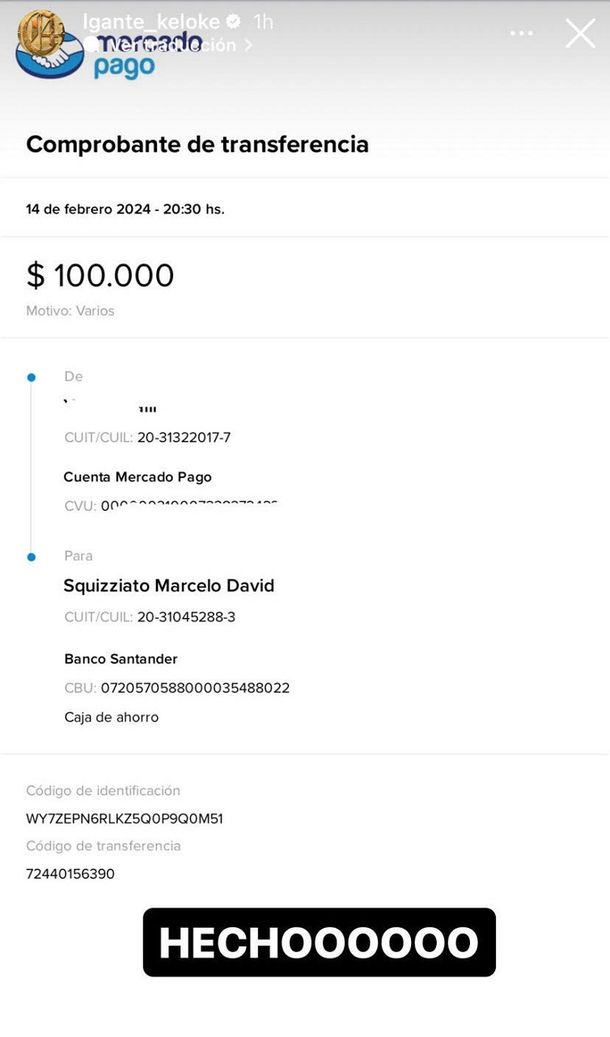Click the verified badge next to username
The image size is (610, 1037).
234,21
